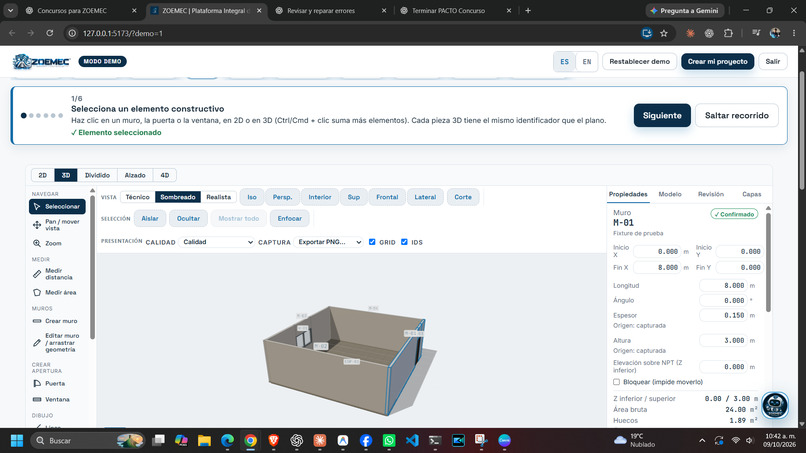This screenshot has height=453, width=806.
Task: Click the Enfocar selection button
Action: 289,219
